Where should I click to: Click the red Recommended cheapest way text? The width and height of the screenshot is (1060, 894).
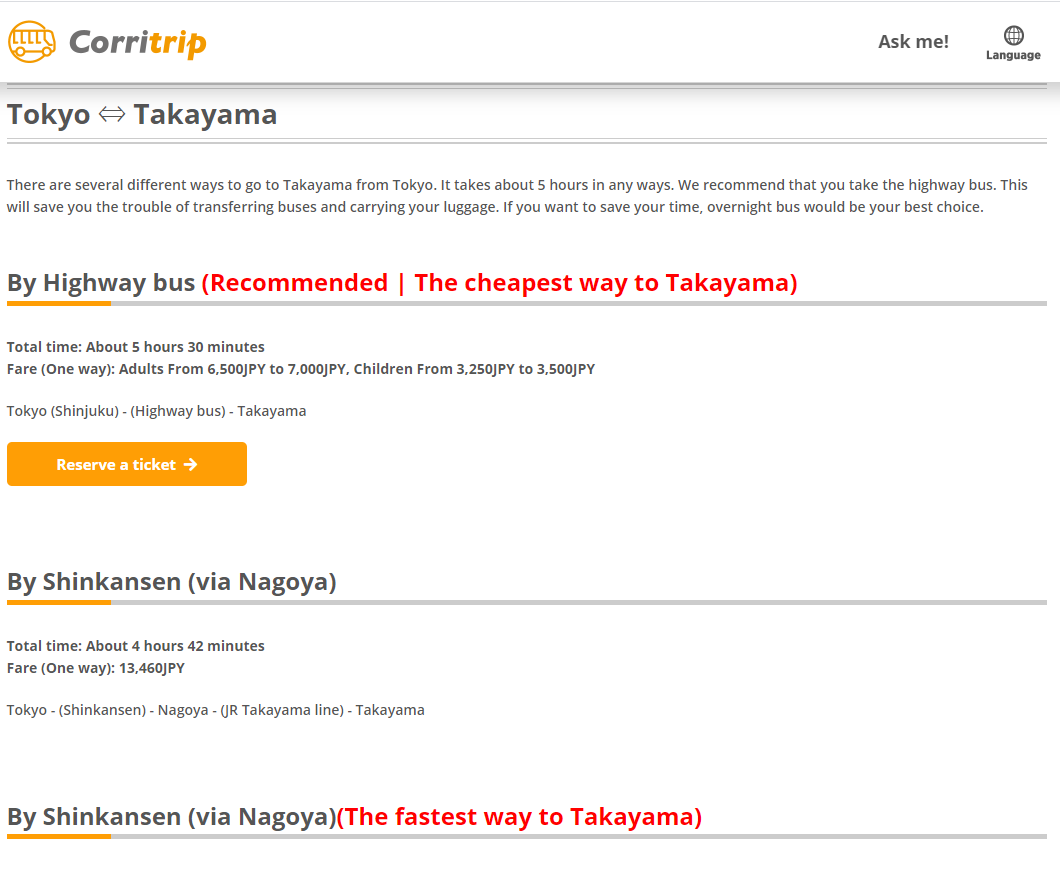(x=499, y=283)
